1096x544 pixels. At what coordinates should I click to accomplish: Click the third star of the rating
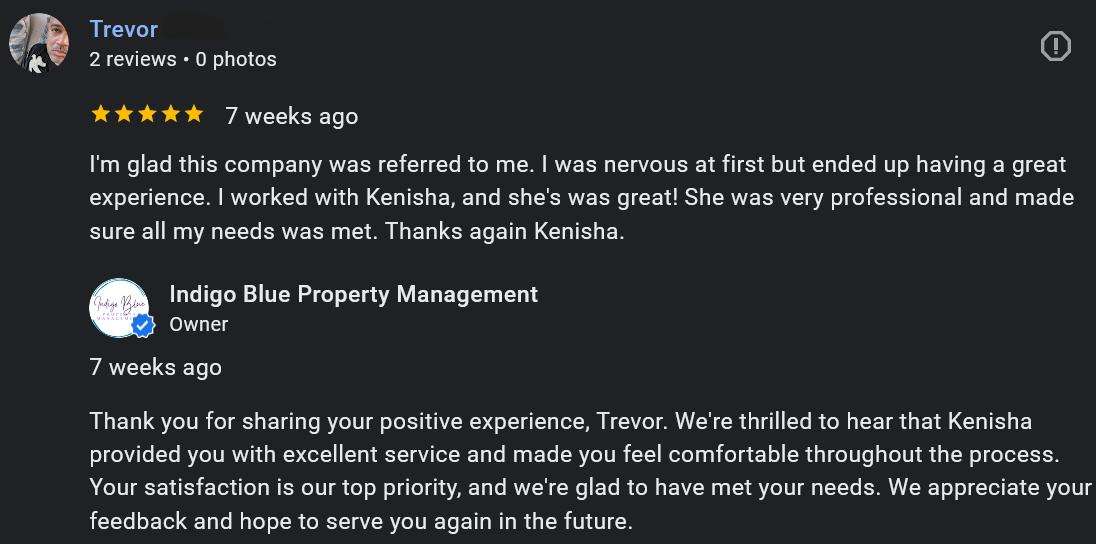(x=147, y=115)
